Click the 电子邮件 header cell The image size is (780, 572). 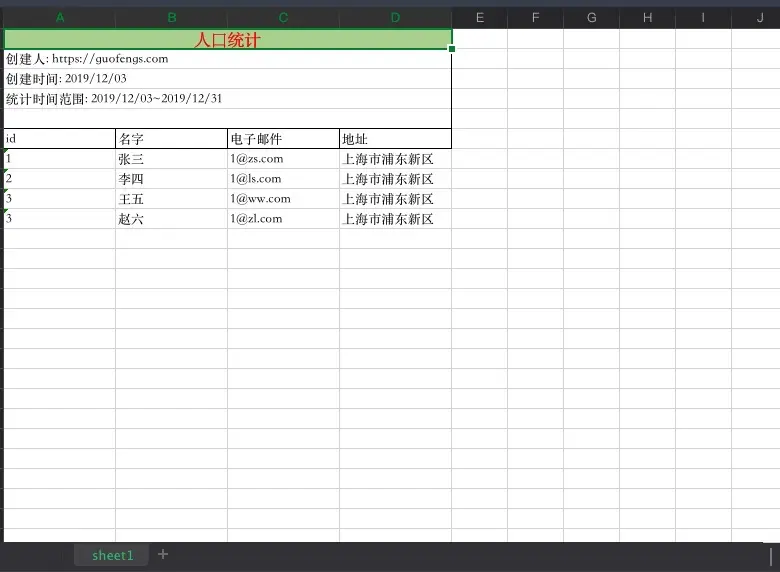click(x=284, y=139)
